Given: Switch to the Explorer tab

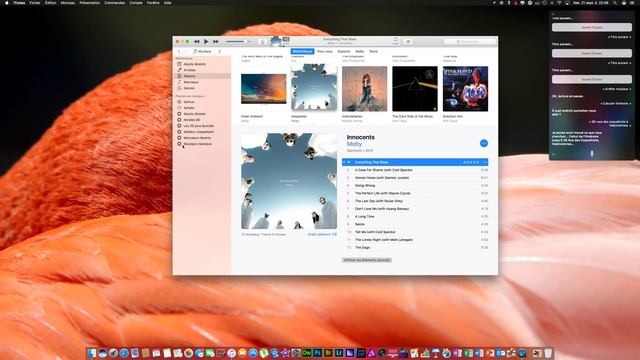Looking at the screenshot, I should point(344,51).
